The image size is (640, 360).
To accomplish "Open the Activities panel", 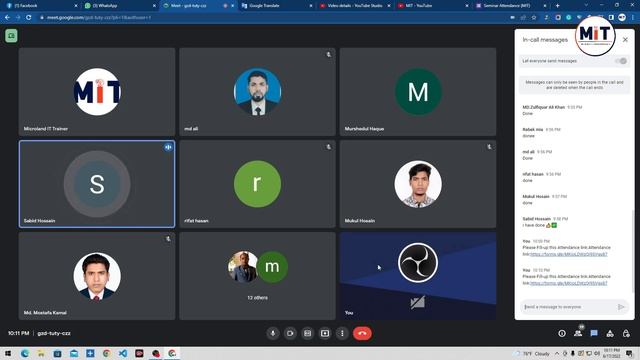I will [x=610, y=333].
